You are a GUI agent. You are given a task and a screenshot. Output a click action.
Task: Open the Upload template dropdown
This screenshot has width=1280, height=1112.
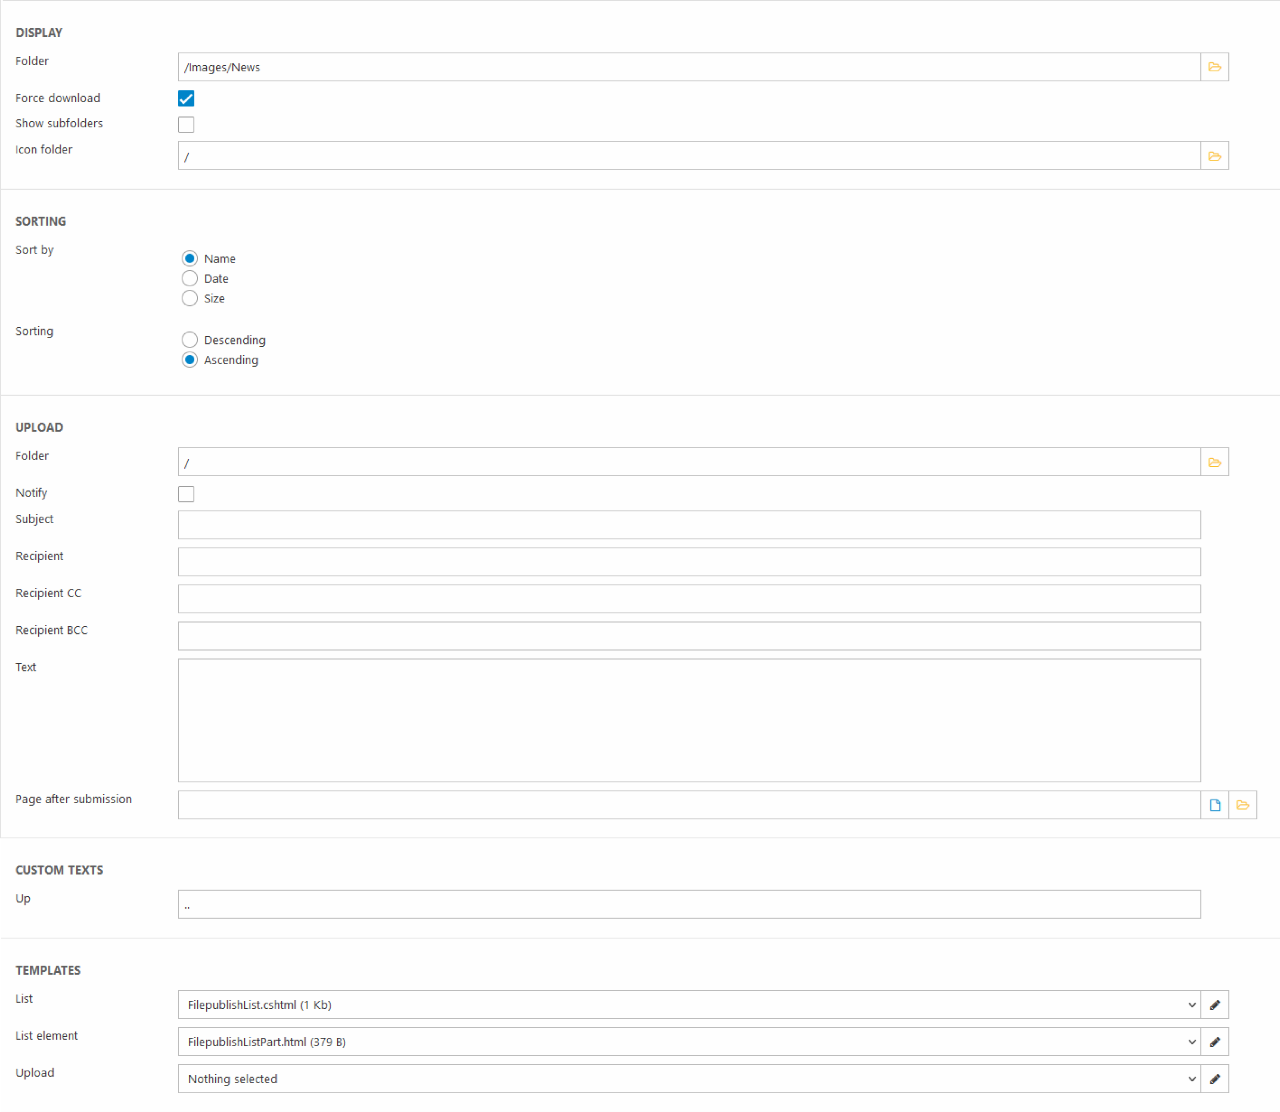click(x=688, y=1079)
